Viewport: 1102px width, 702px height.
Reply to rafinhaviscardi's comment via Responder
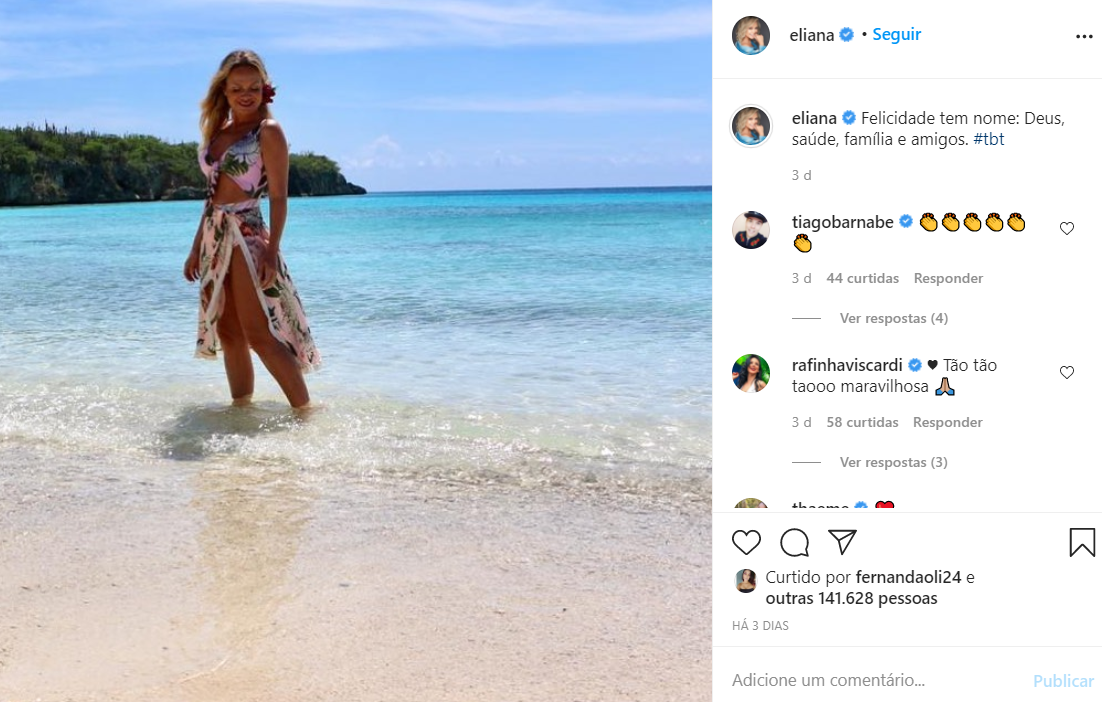pyautogui.click(x=947, y=422)
